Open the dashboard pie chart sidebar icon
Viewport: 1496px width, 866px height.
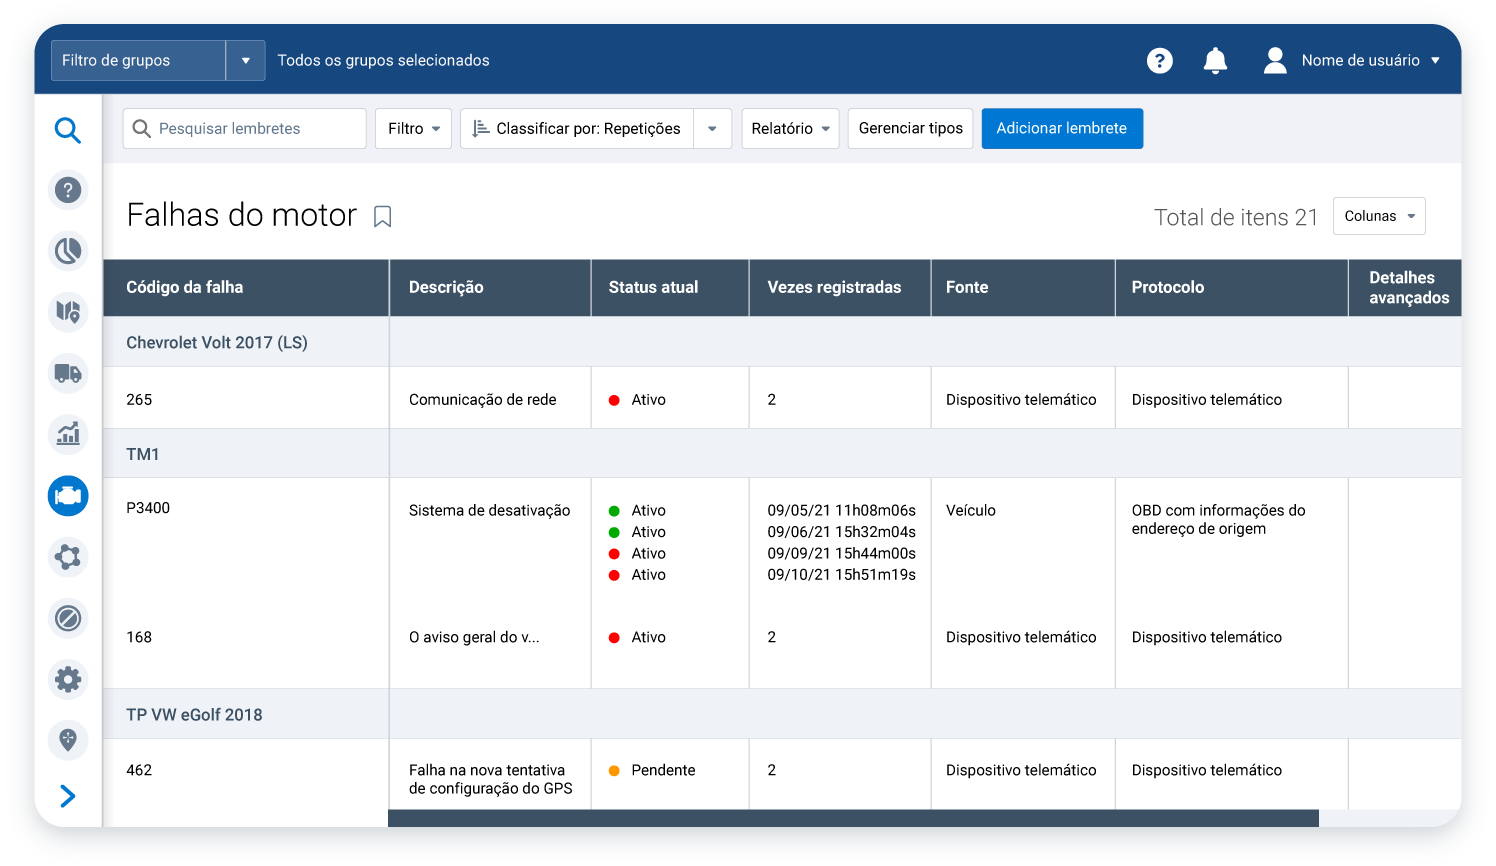pos(68,251)
